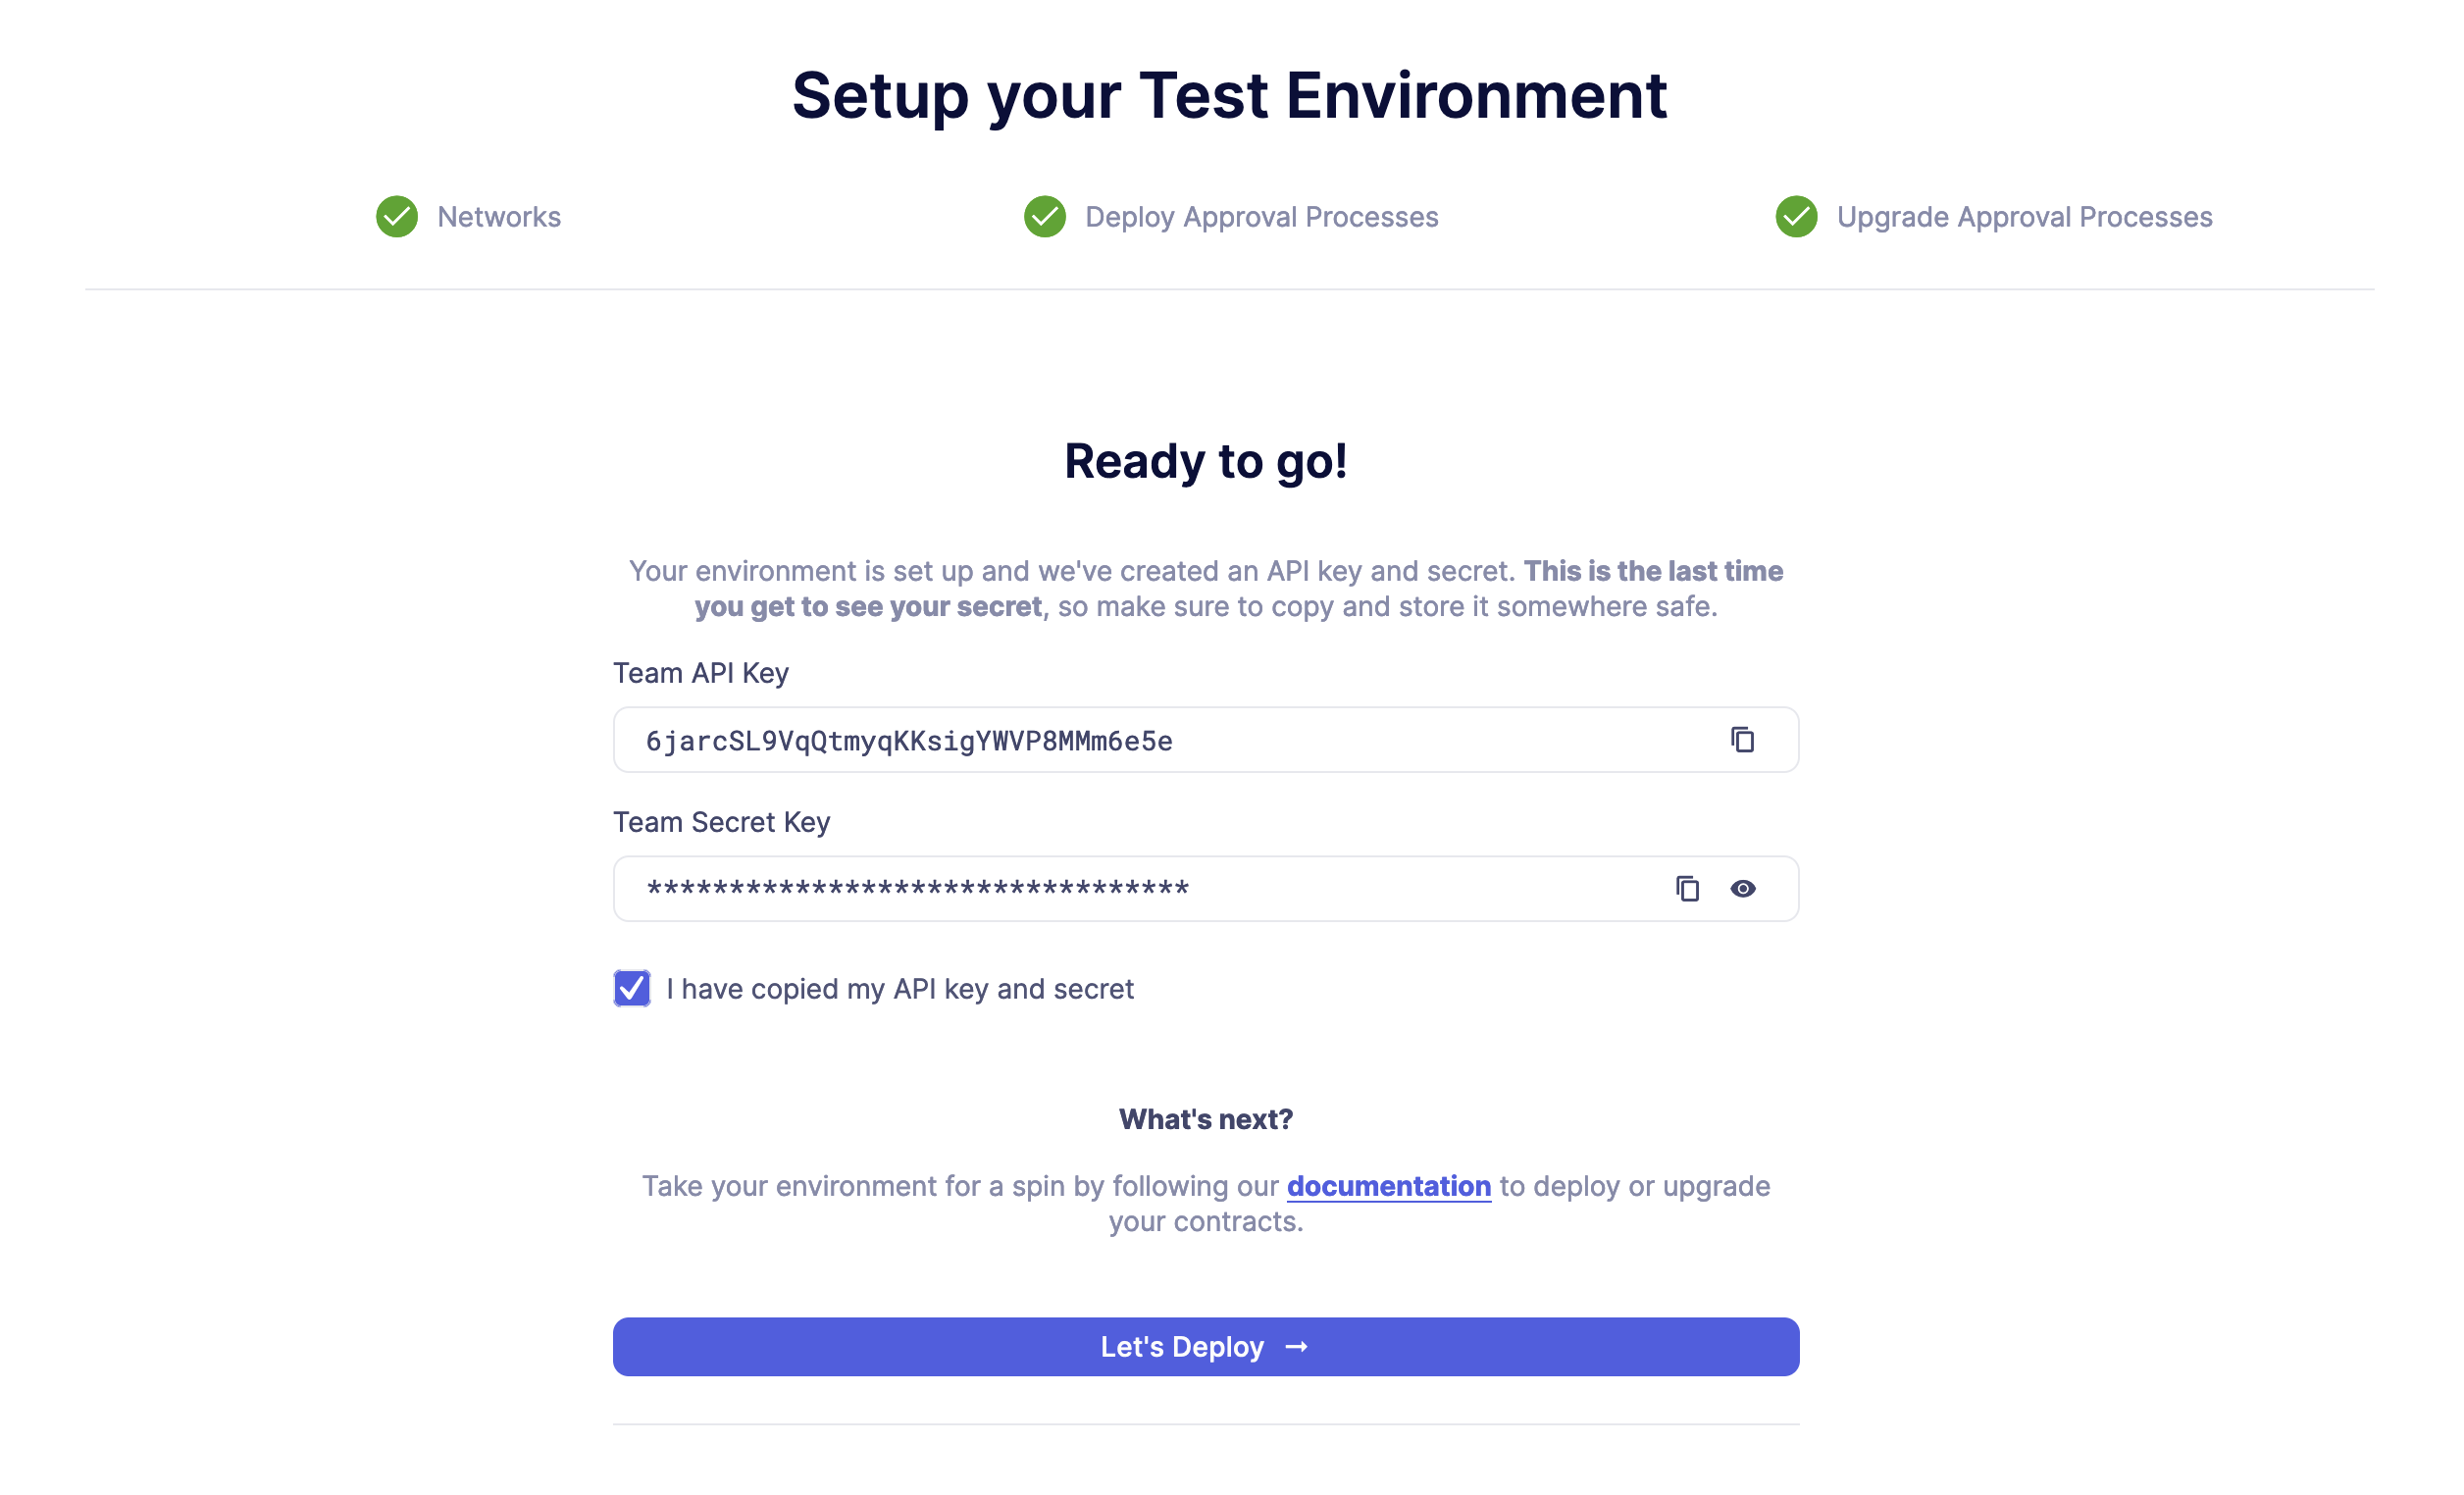Viewport: 2464px width, 1495px height.
Task: Go to the Networks step
Action: pyautogui.click(x=499, y=217)
